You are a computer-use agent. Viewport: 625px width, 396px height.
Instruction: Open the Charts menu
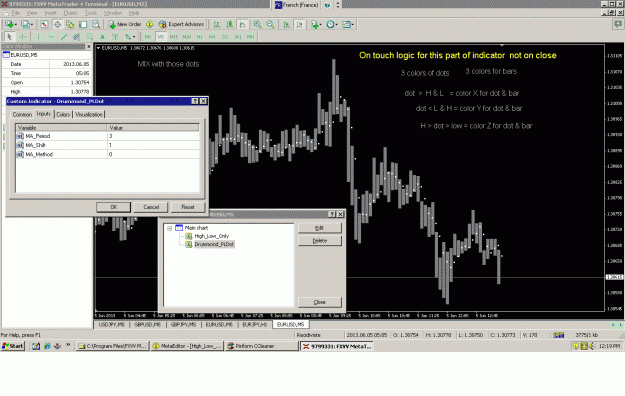tap(71, 13)
